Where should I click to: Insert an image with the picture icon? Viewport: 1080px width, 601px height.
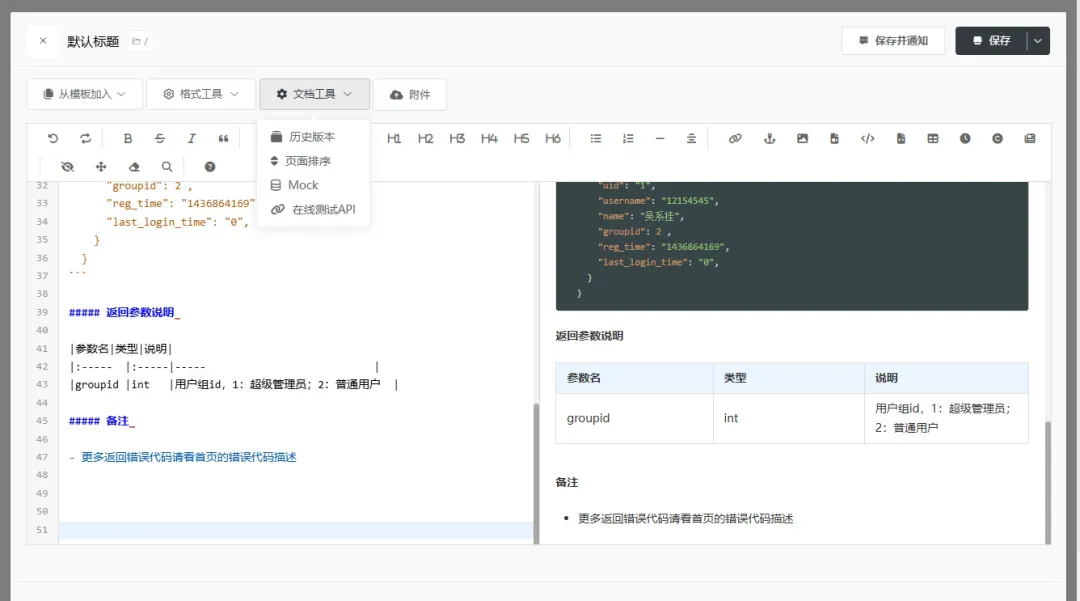[802, 139]
